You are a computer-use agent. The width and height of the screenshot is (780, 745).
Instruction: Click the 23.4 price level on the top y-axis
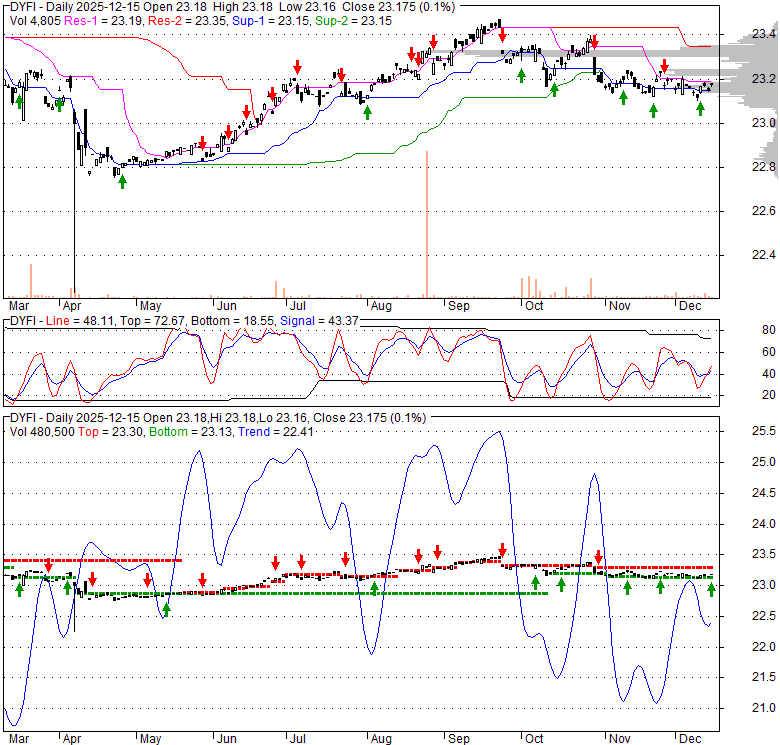point(765,34)
